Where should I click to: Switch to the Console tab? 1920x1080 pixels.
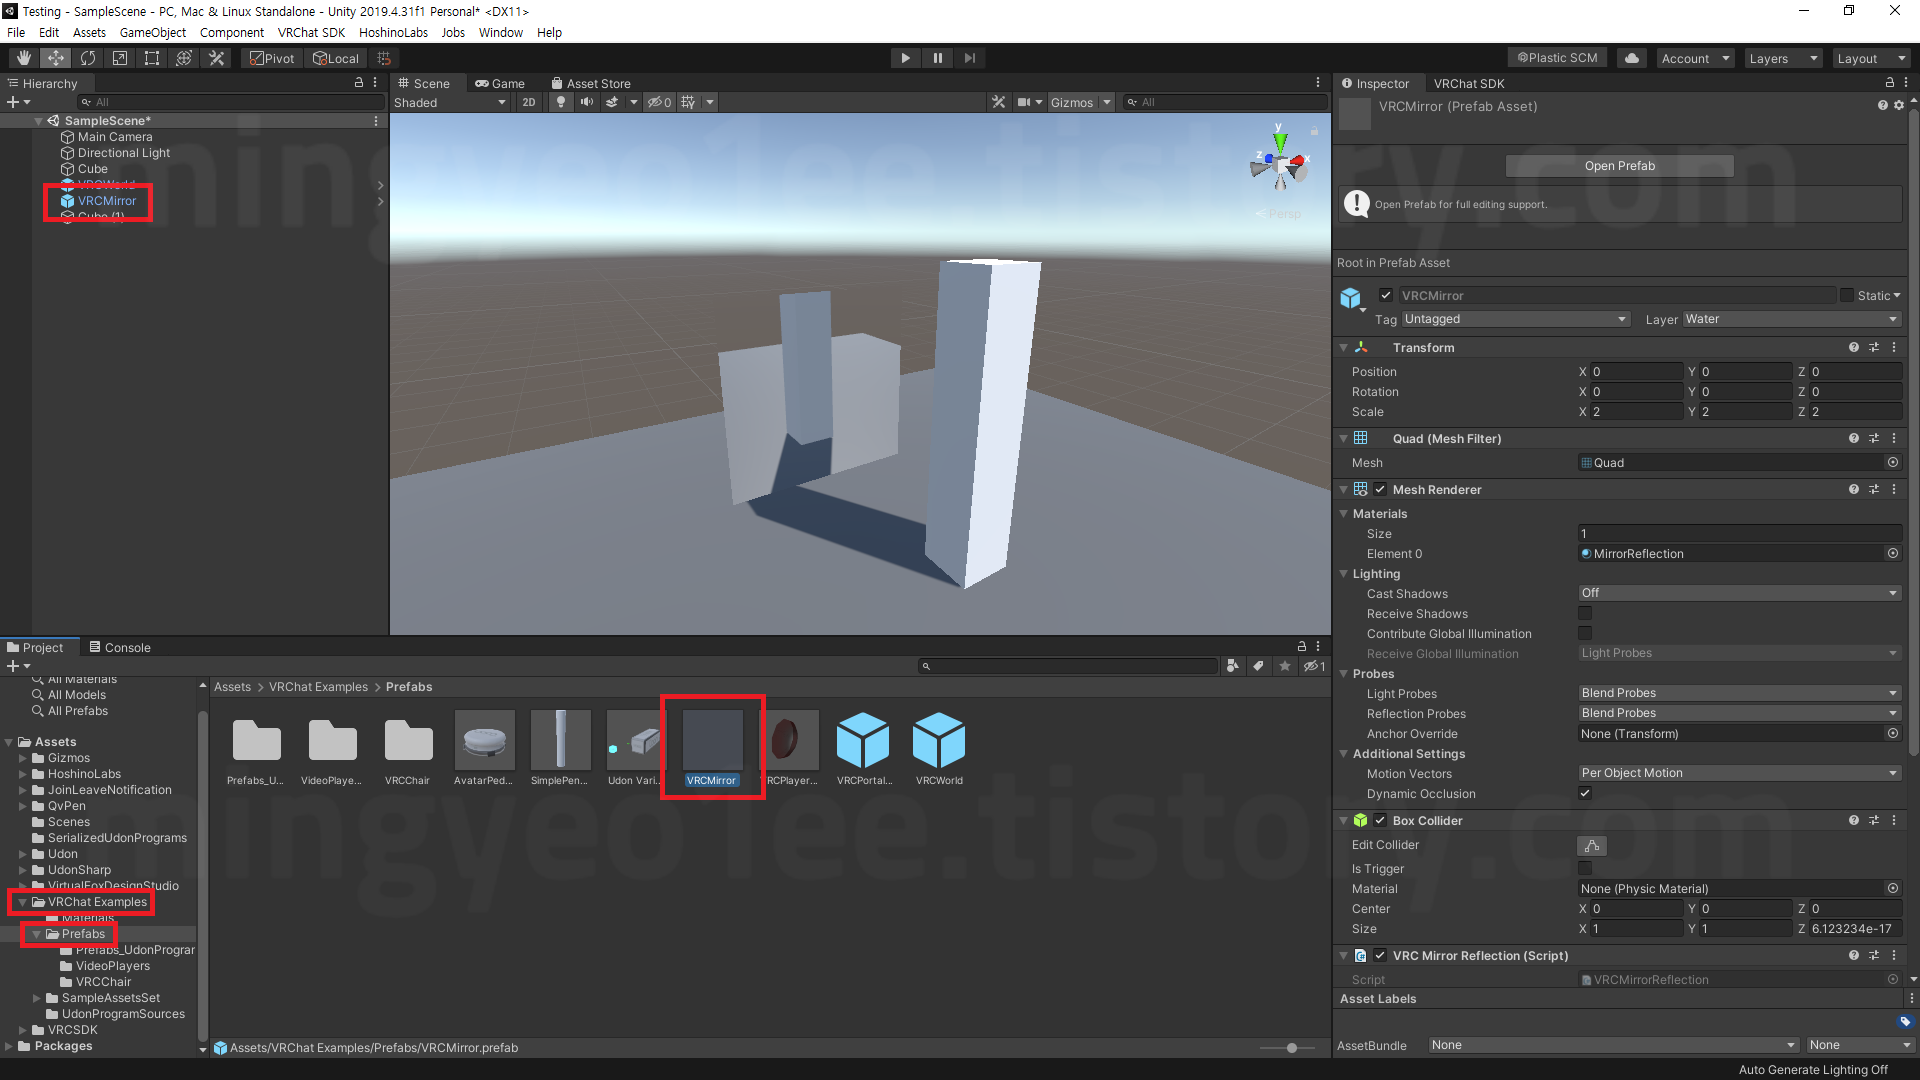[x=120, y=647]
